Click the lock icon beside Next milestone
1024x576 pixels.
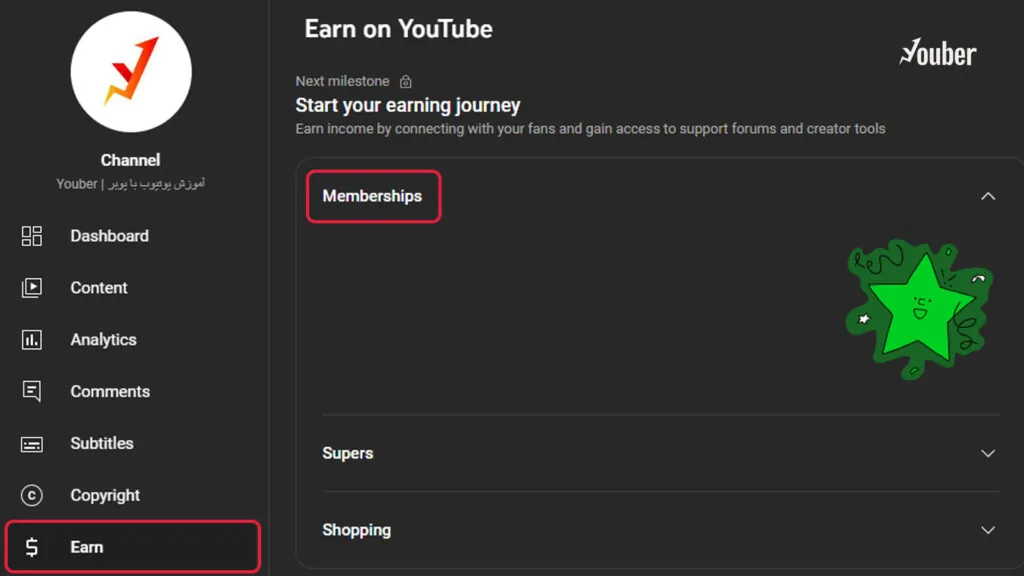coord(406,82)
